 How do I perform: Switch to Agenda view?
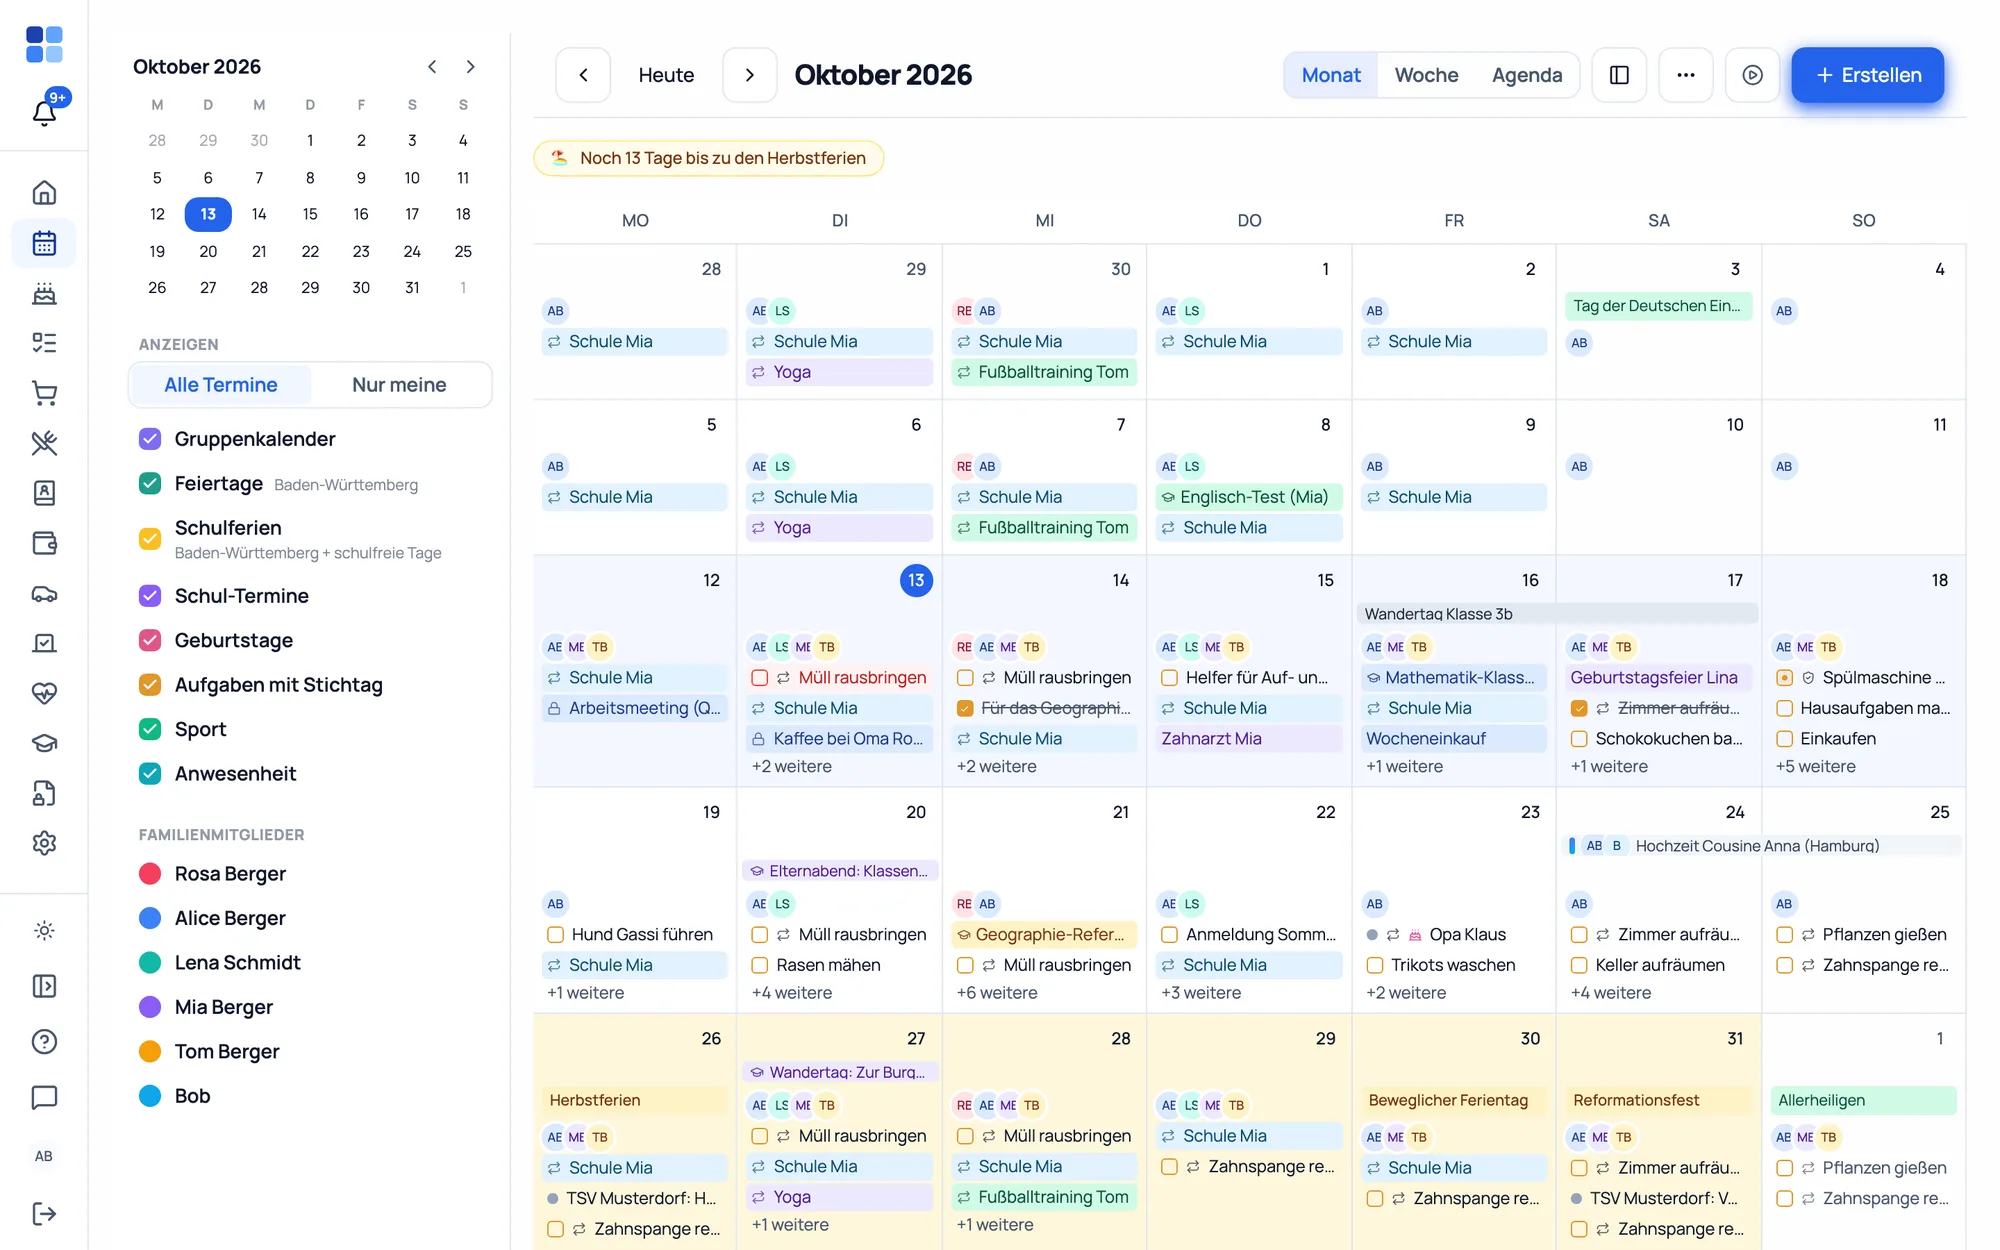point(1527,75)
